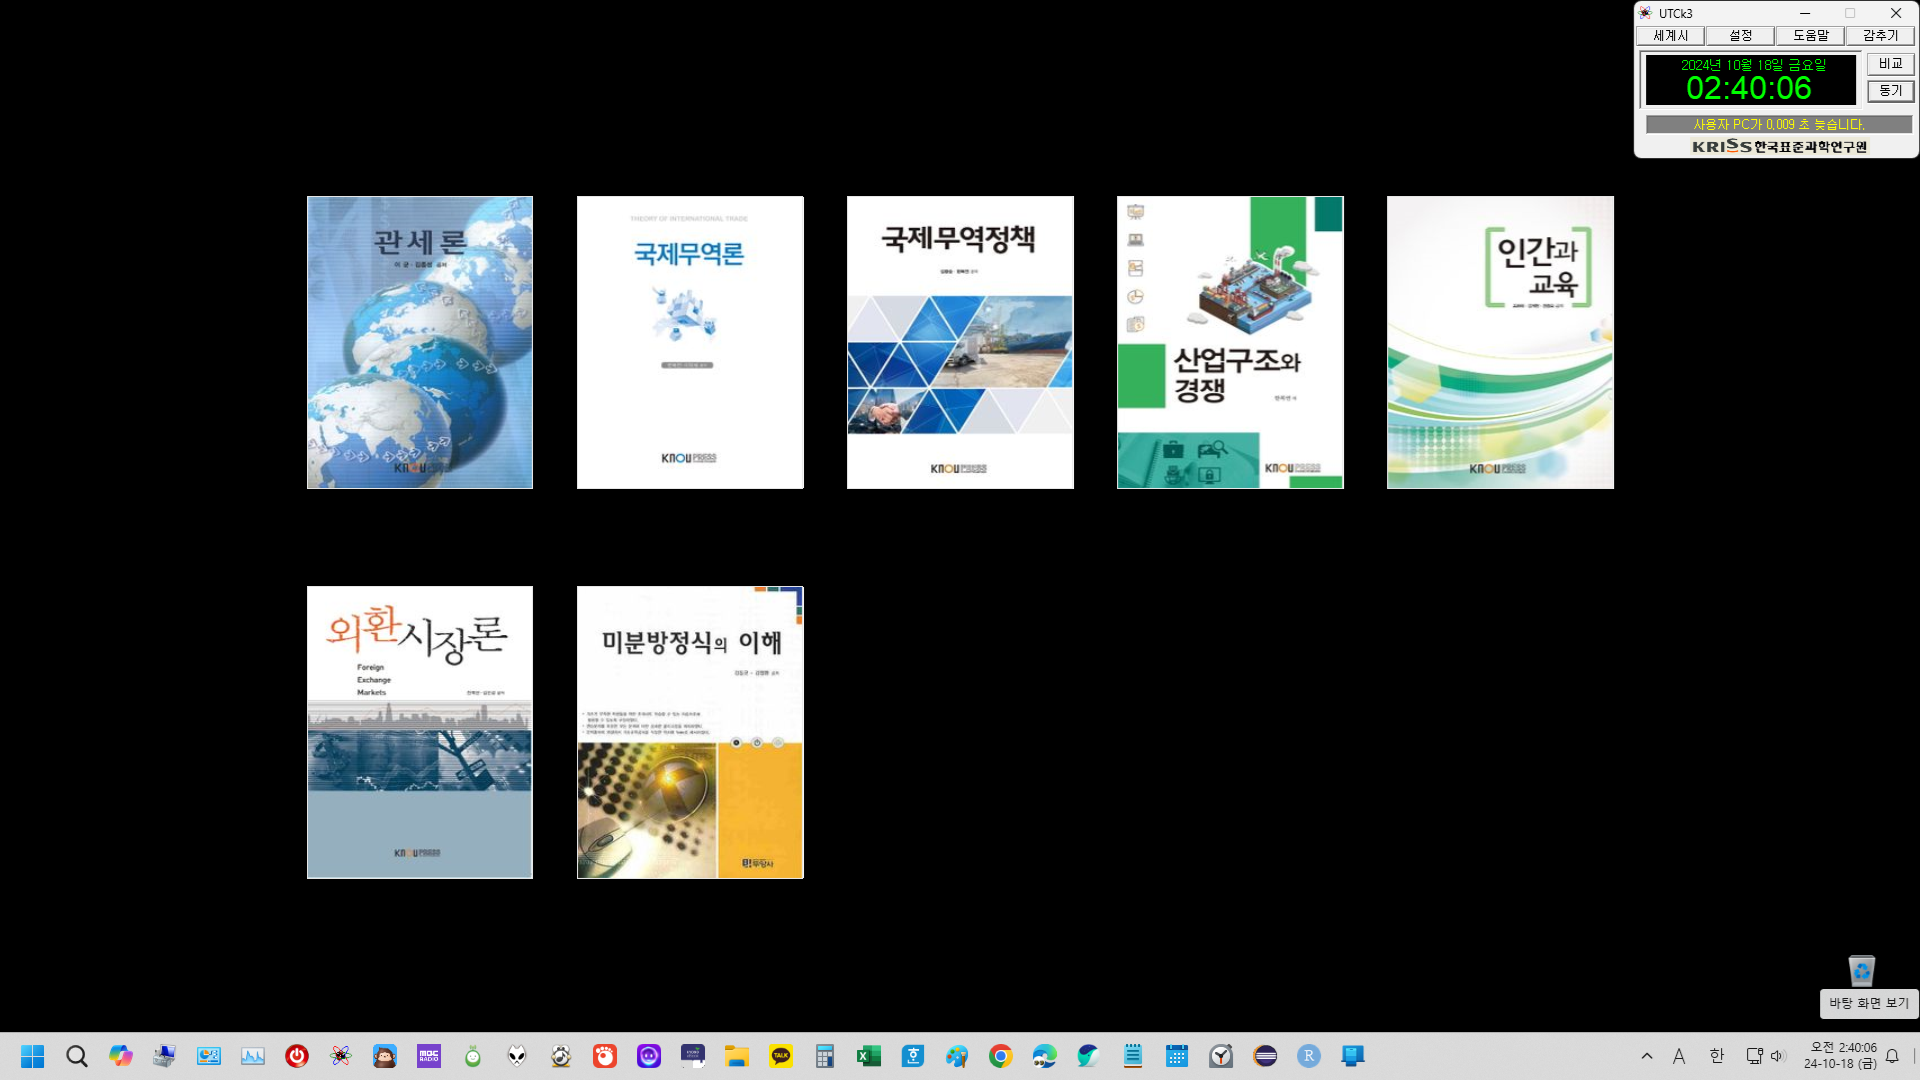1920x1080 pixels.
Task: Open KakaoTalk taskbar icon
Action: tap(781, 1056)
